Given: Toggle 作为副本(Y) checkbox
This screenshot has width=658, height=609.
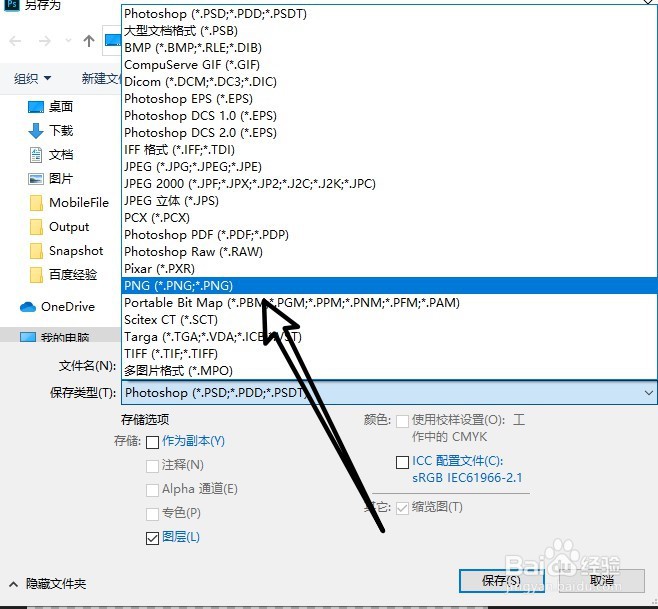Looking at the screenshot, I should click(x=152, y=442).
